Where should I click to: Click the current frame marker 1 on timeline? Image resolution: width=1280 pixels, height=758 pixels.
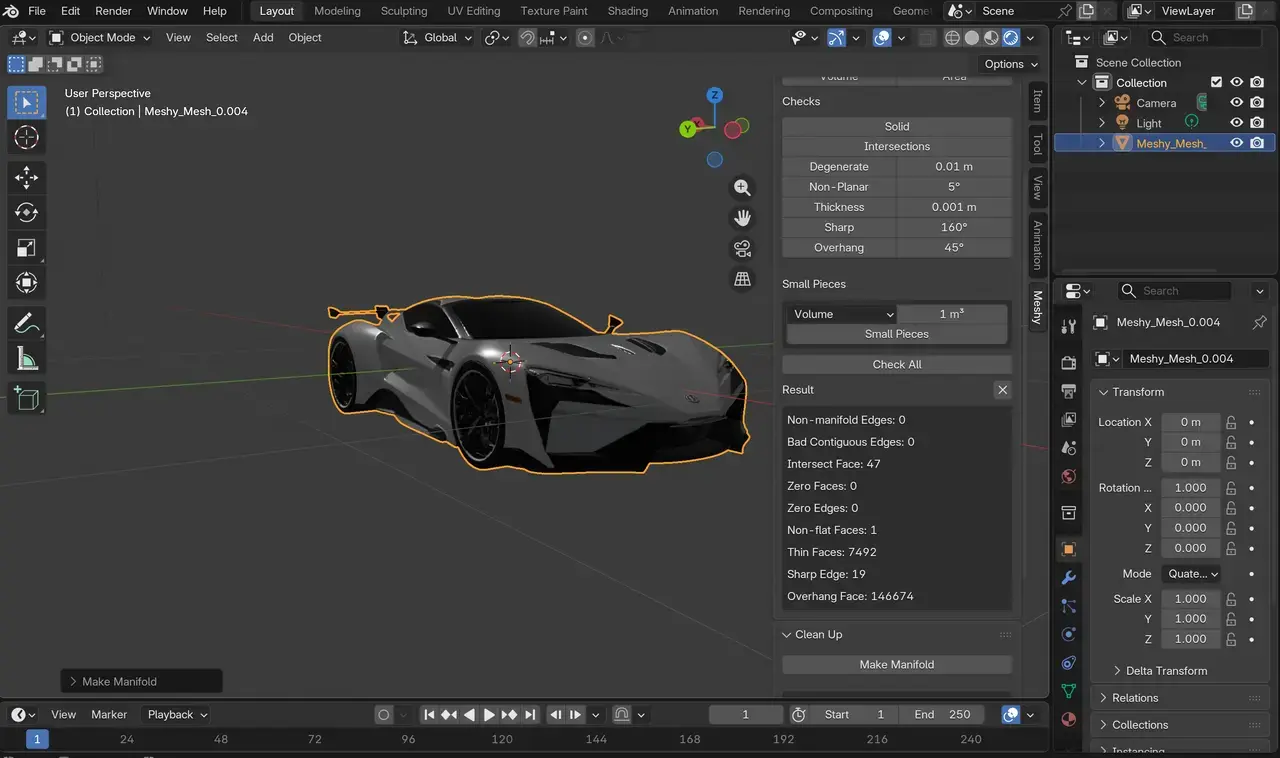click(37, 739)
